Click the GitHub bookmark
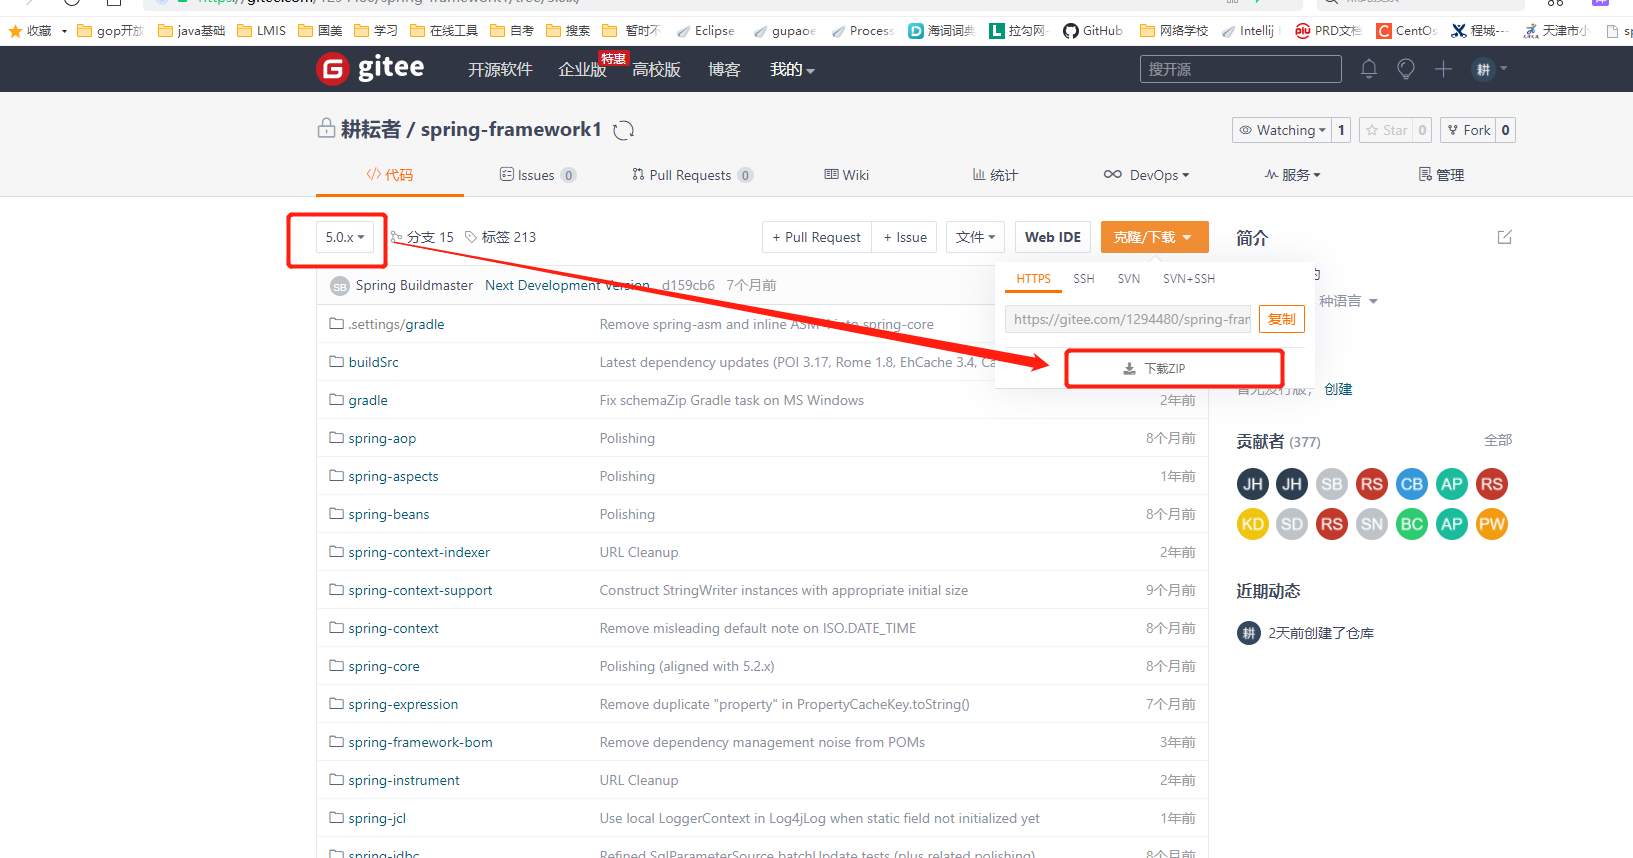The width and height of the screenshot is (1633, 858). point(1093,31)
